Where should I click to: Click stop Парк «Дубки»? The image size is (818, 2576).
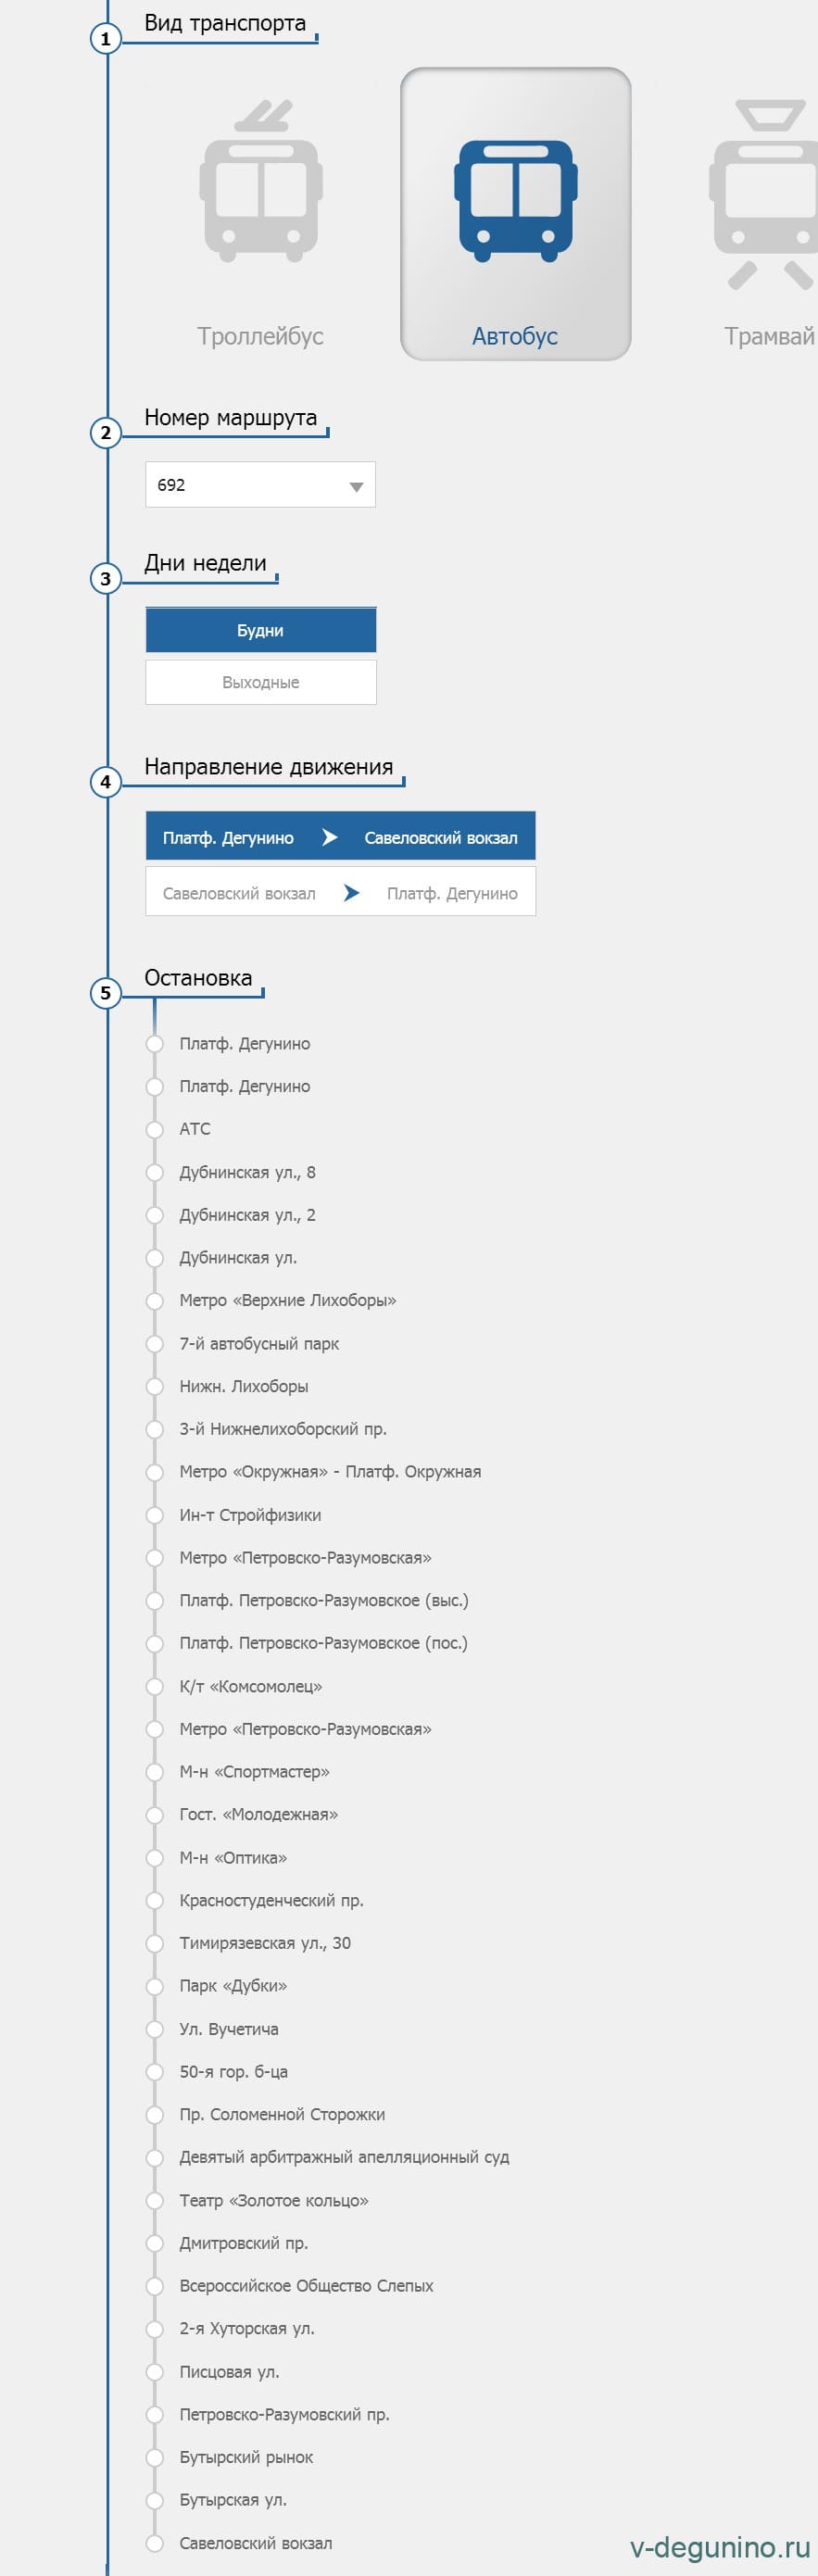coord(155,1985)
